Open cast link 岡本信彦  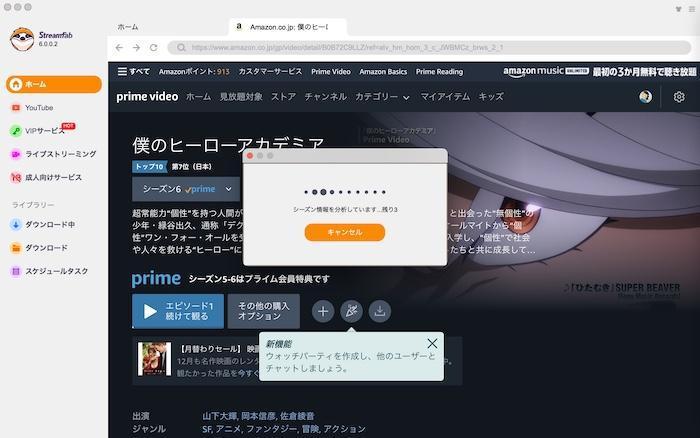(258, 416)
